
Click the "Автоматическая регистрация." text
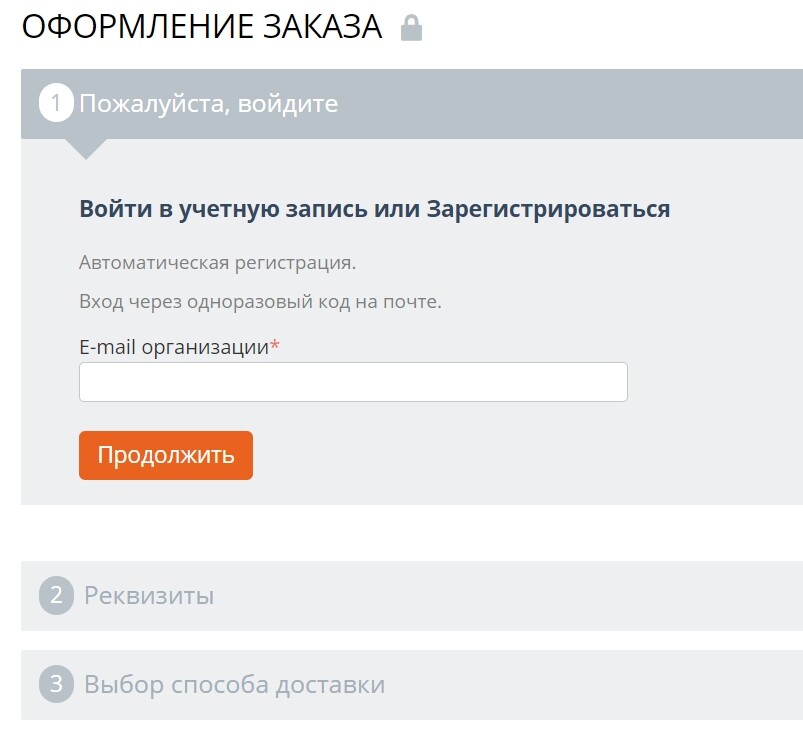(217, 263)
